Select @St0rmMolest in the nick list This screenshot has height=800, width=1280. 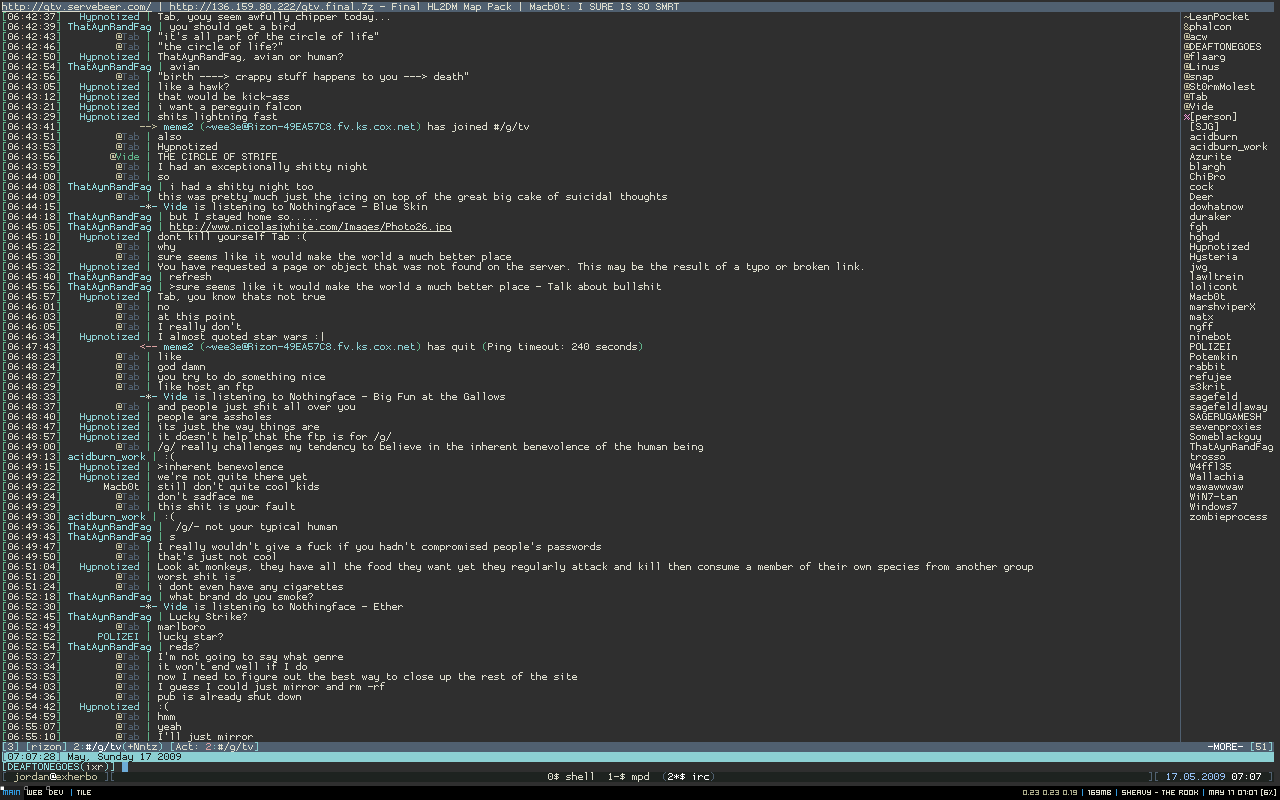click(1219, 87)
